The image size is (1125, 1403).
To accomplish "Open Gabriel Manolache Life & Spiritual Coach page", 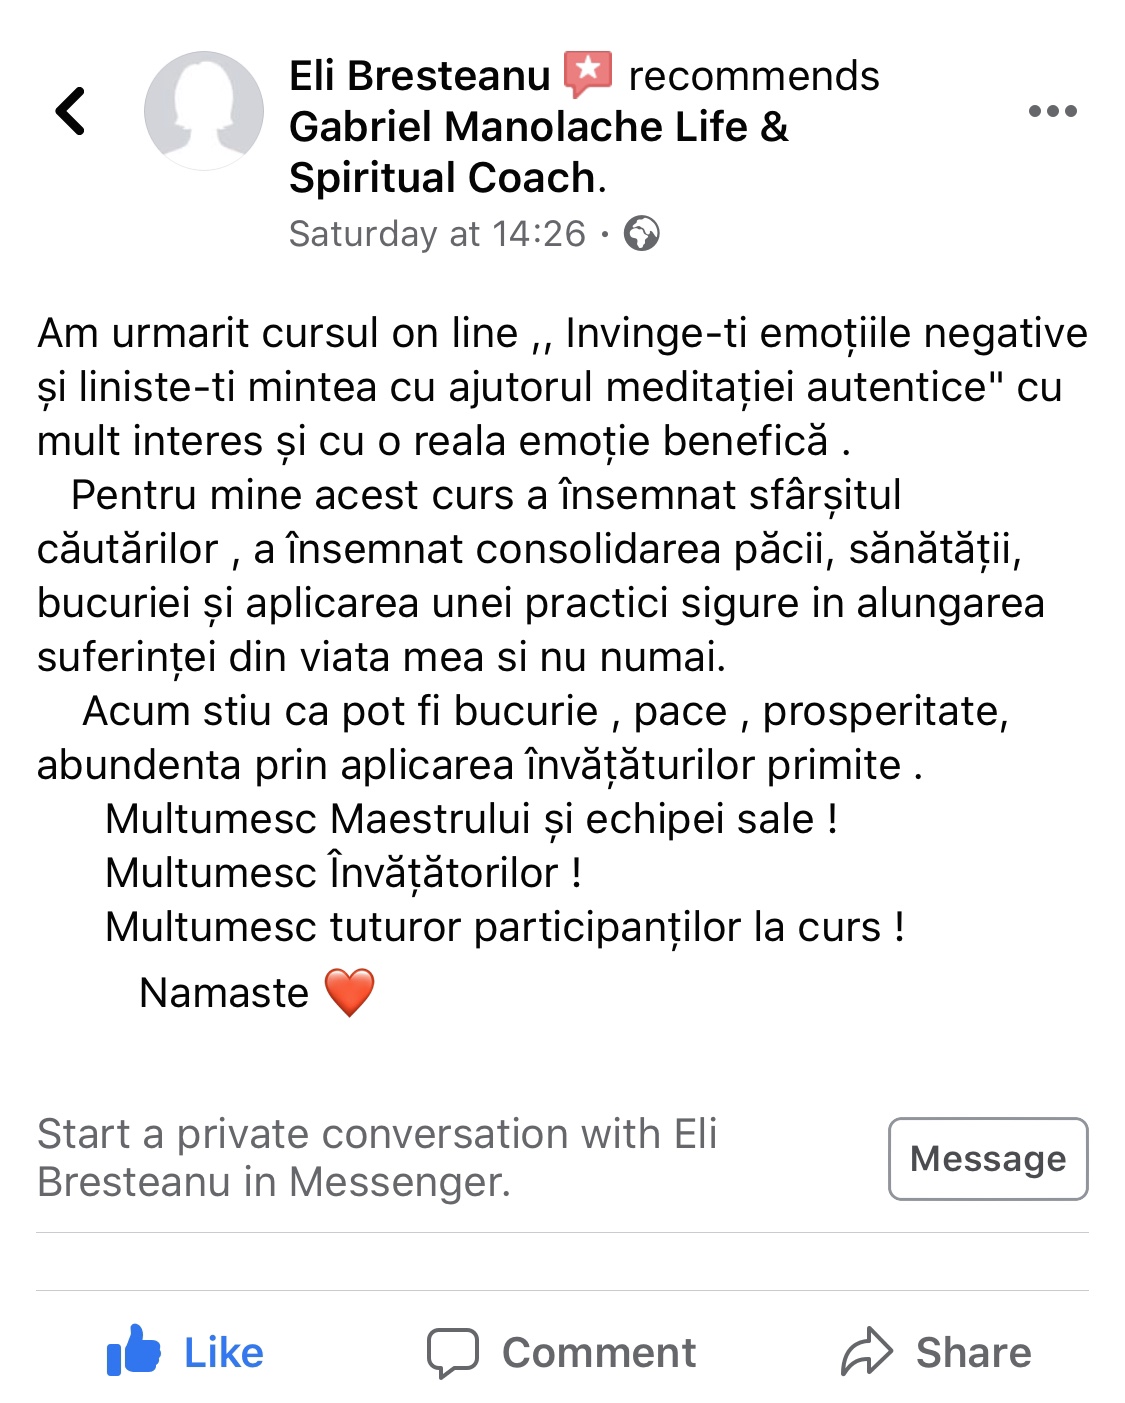I will (538, 152).
